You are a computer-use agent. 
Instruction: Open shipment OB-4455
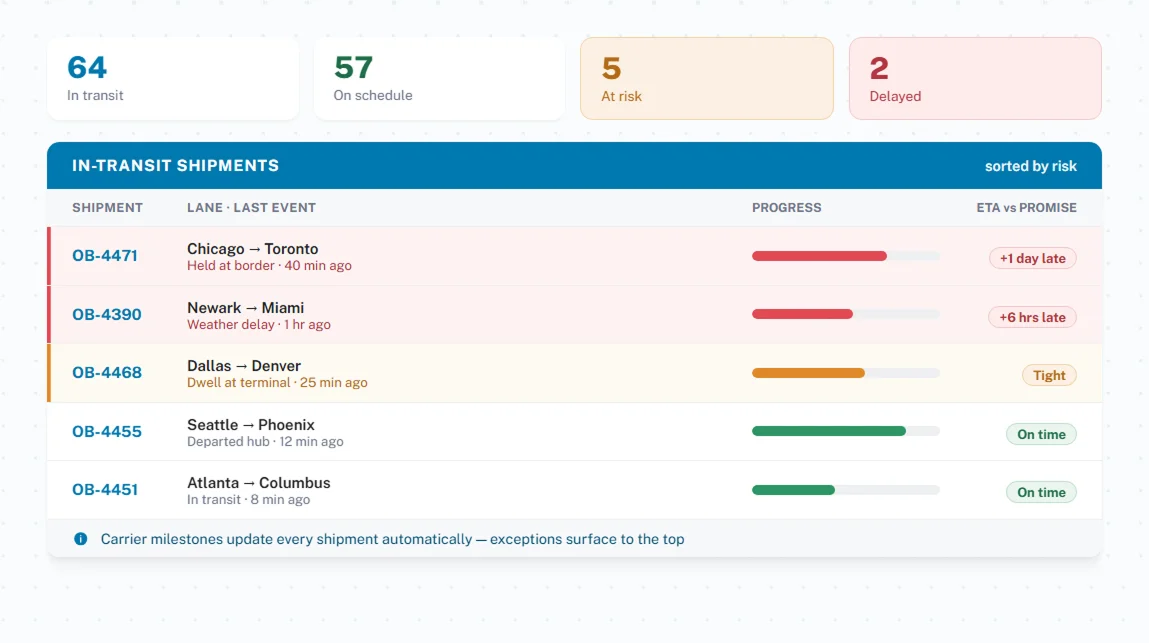pos(106,432)
